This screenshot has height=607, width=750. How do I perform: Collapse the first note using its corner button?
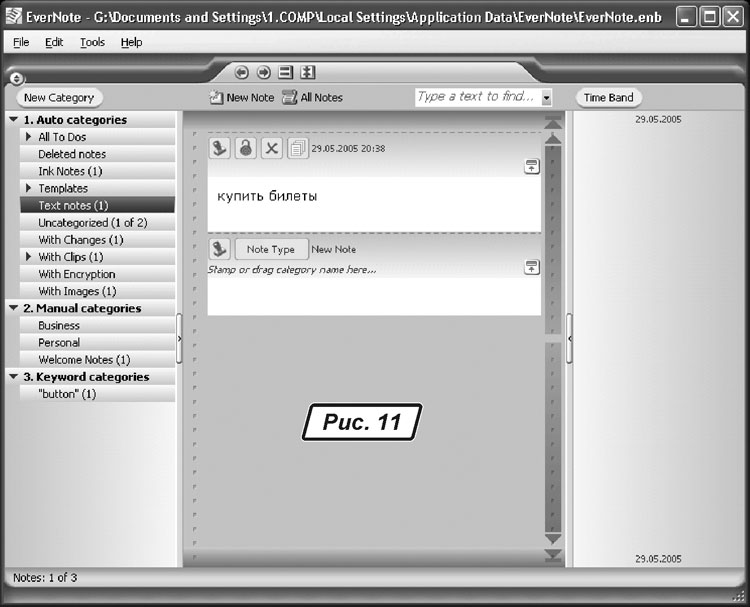532,167
